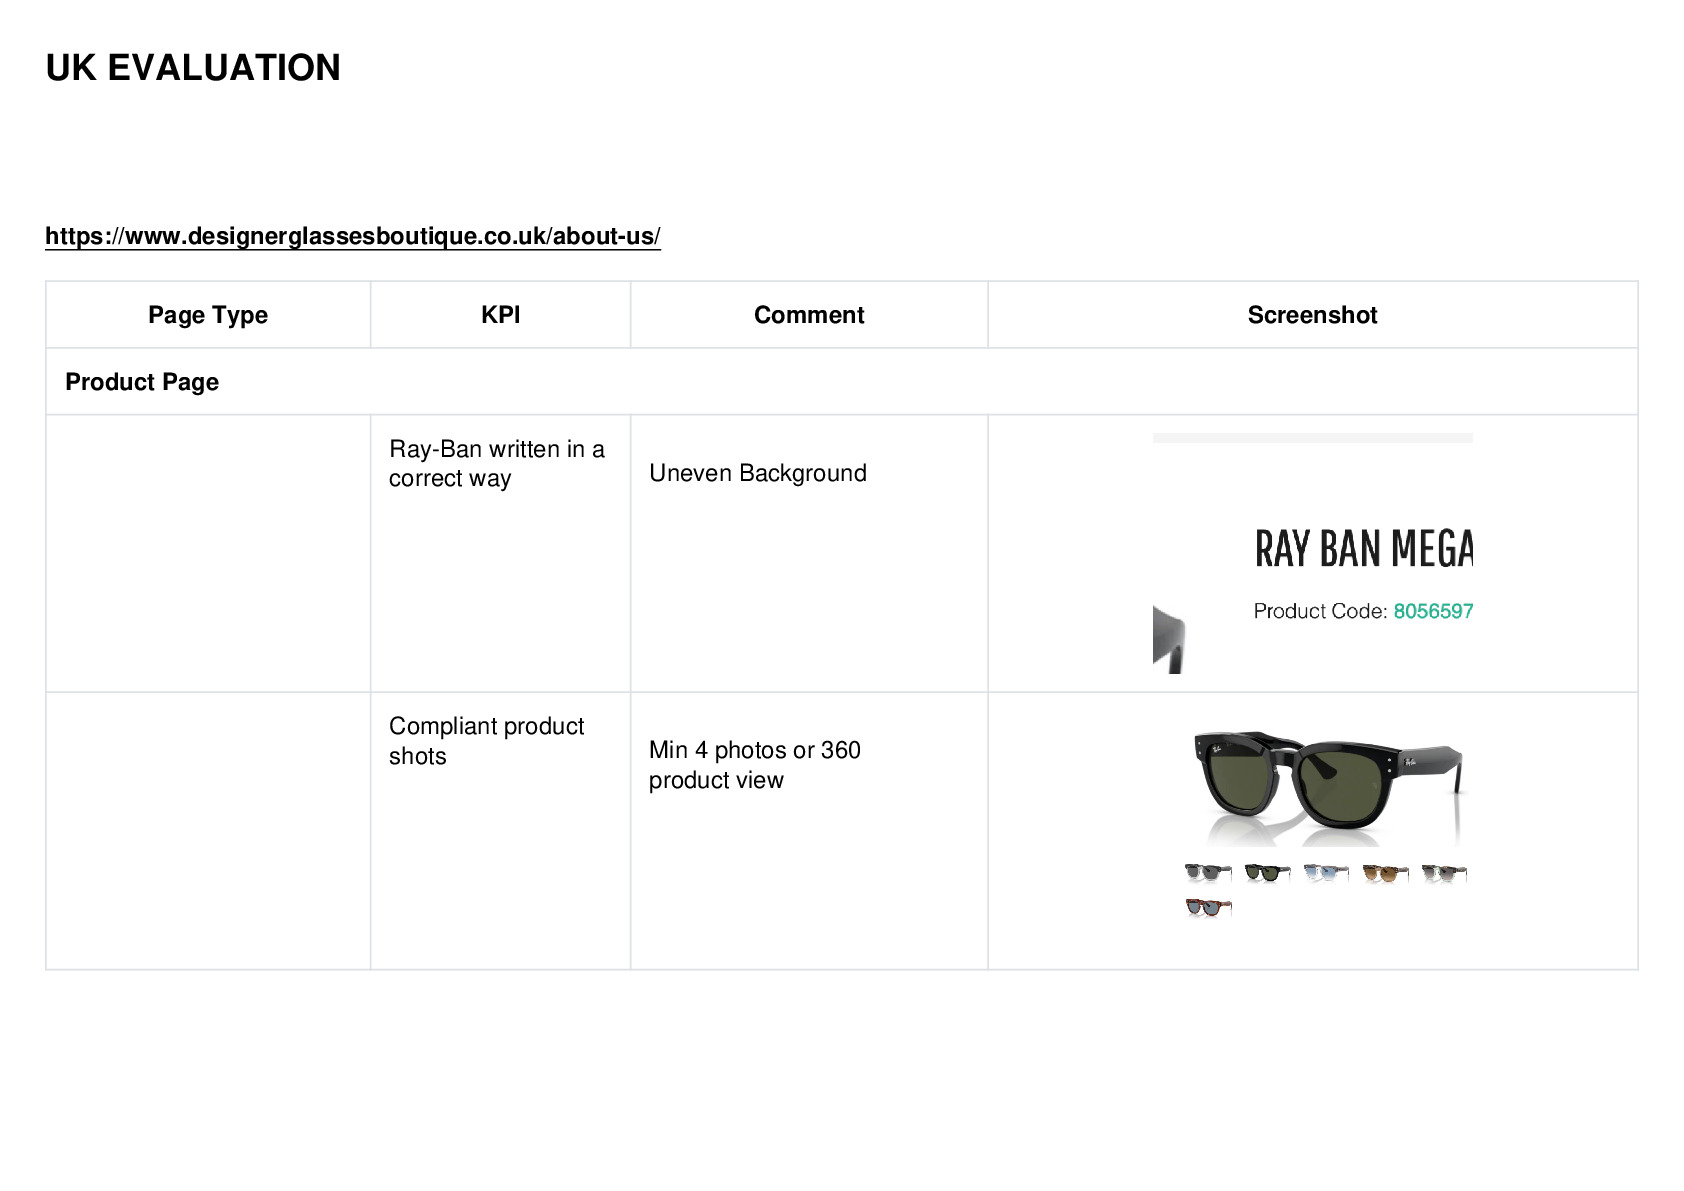Click the KPI column header
This screenshot has width=1684, height=1191.
pos(501,315)
